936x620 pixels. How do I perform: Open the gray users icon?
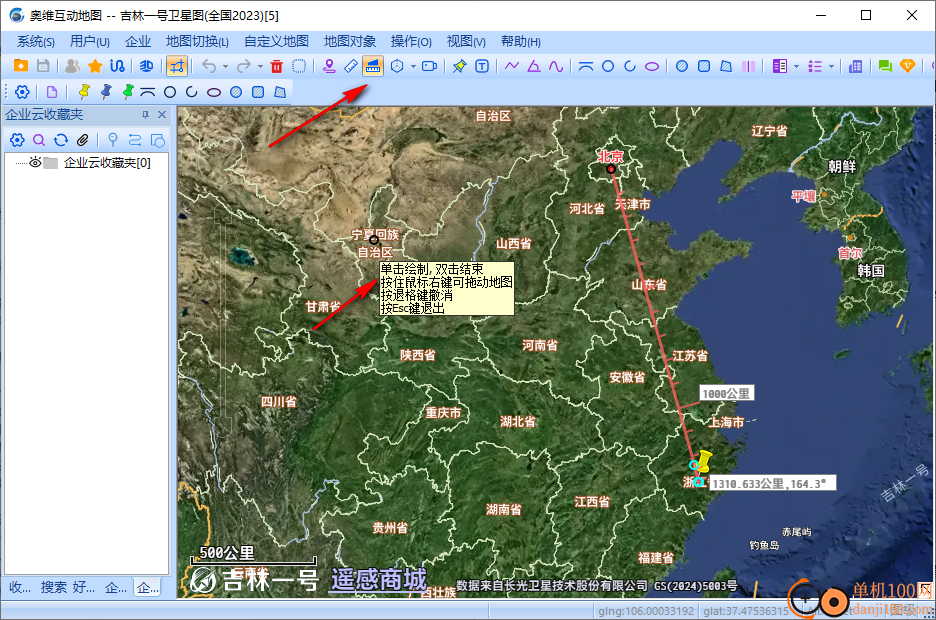tap(72, 66)
